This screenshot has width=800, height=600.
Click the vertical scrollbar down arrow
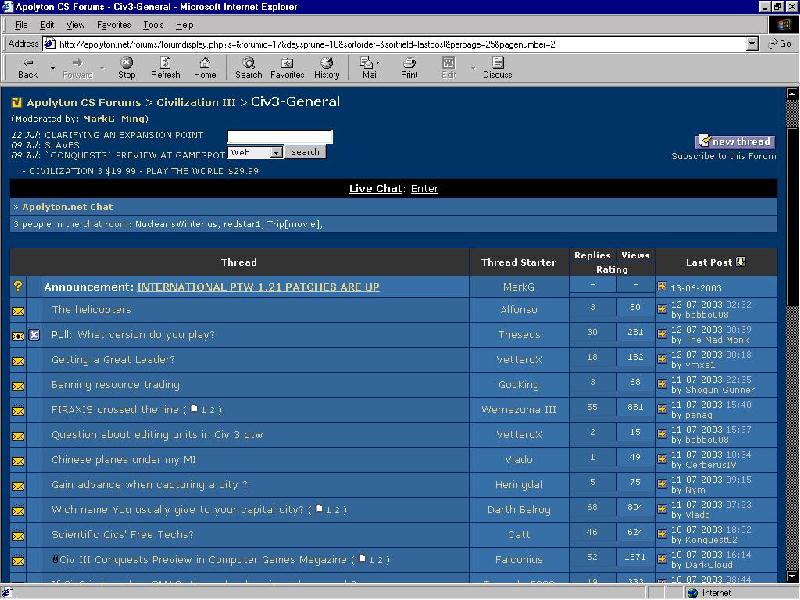pos(792,577)
